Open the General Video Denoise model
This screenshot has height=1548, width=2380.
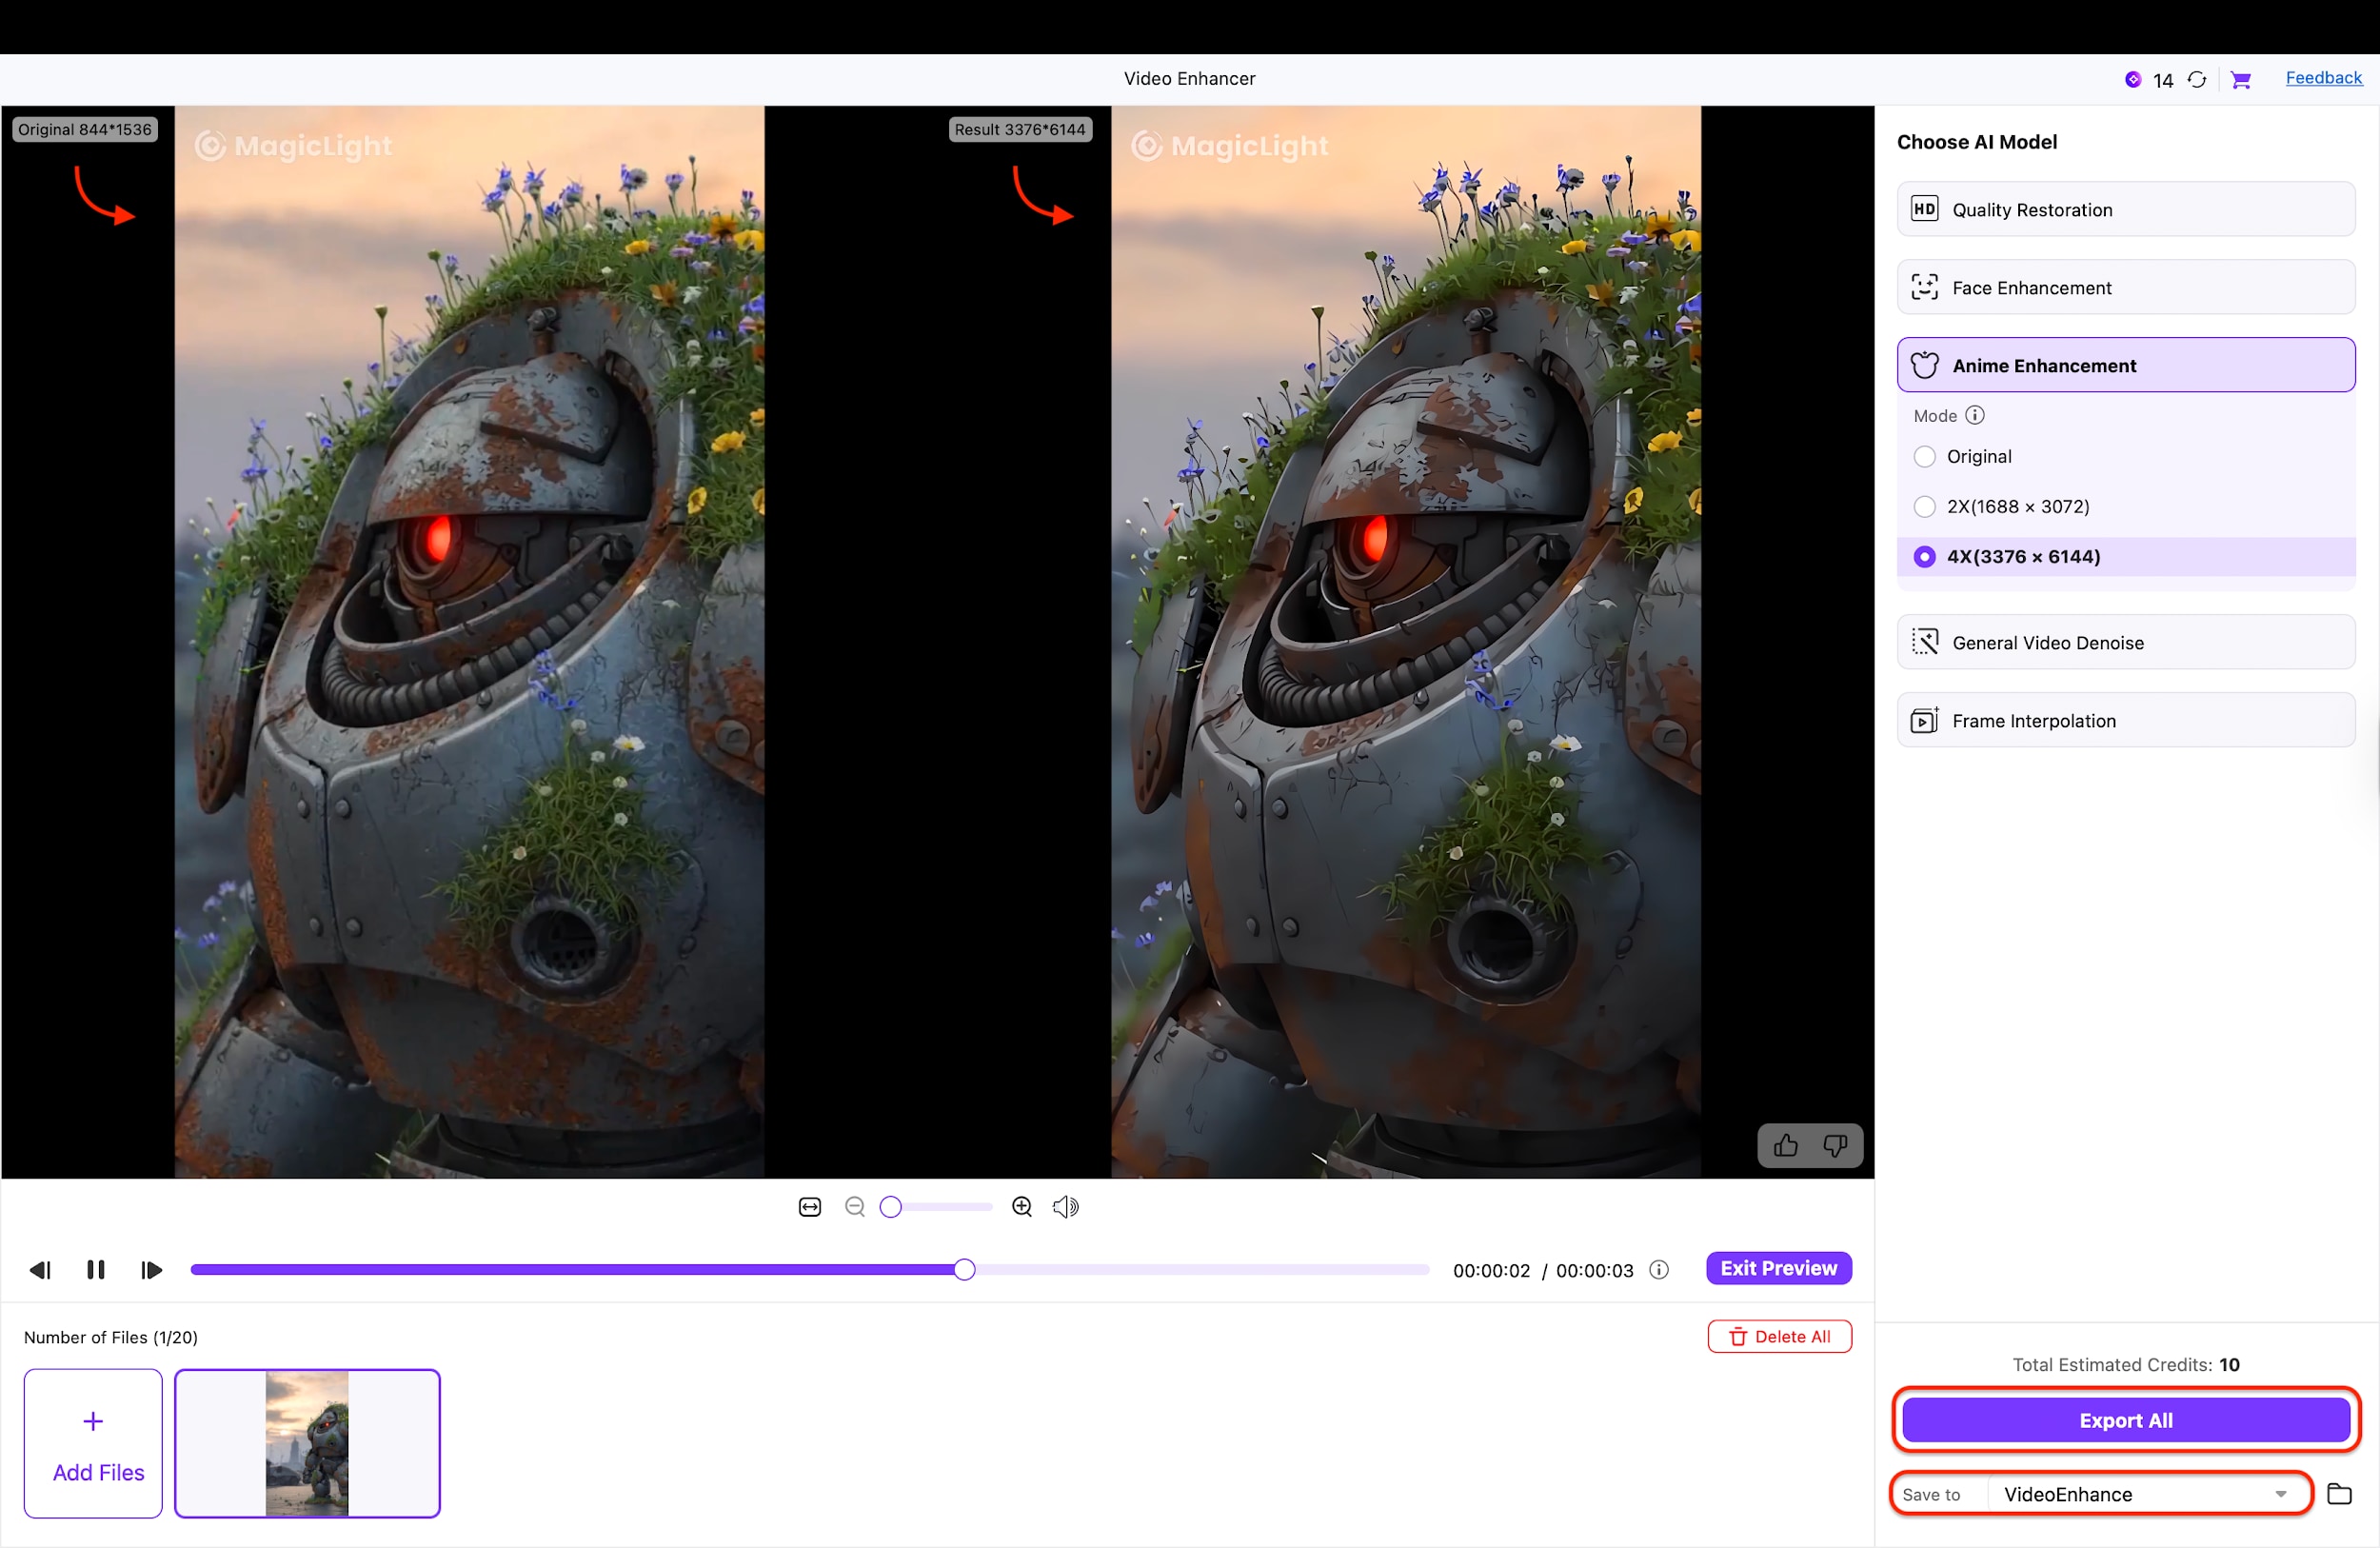(x=2124, y=643)
